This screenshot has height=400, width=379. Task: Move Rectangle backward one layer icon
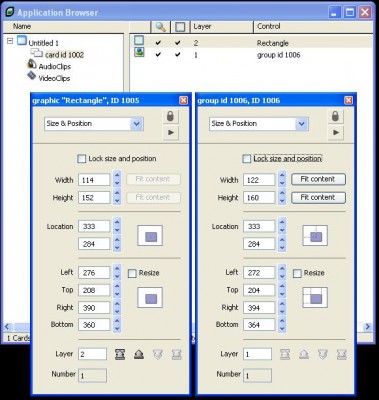[x=139, y=354]
